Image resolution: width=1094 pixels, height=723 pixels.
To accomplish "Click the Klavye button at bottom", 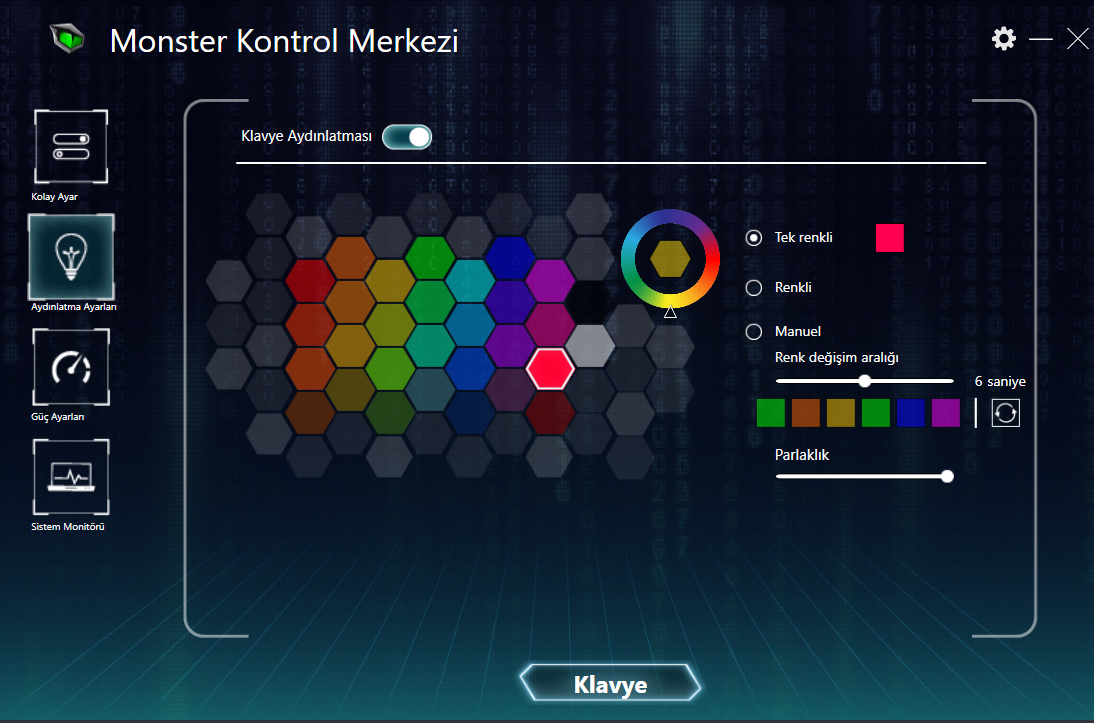I will (x=610, y=683).
